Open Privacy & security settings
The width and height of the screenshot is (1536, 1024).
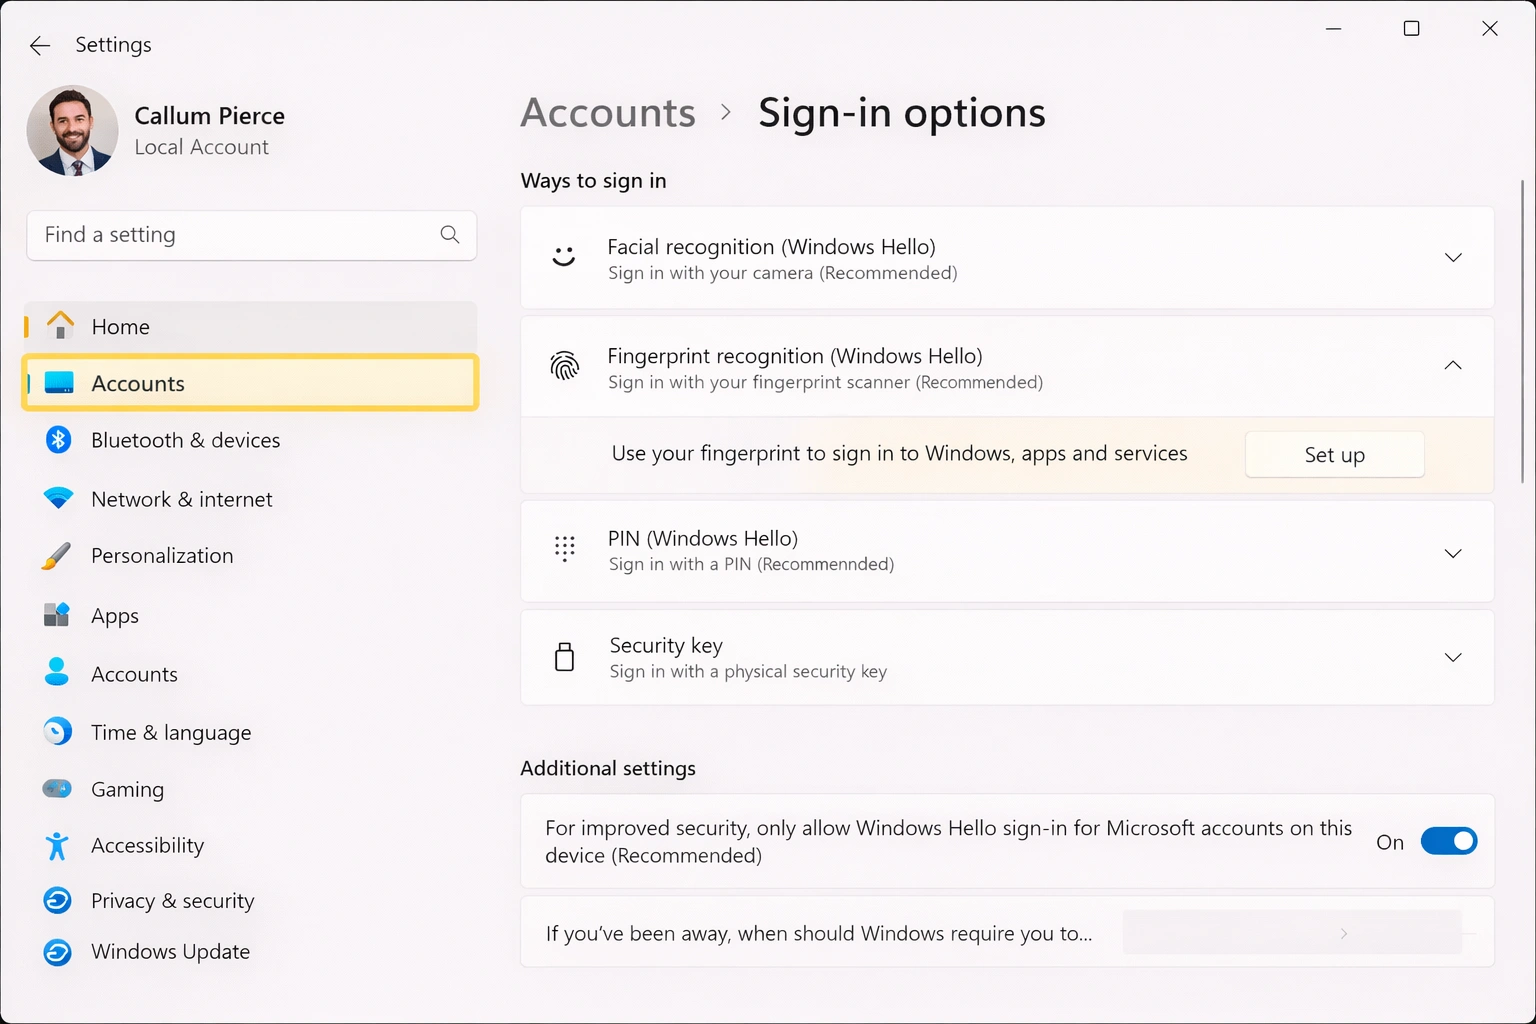coord(172,900)
